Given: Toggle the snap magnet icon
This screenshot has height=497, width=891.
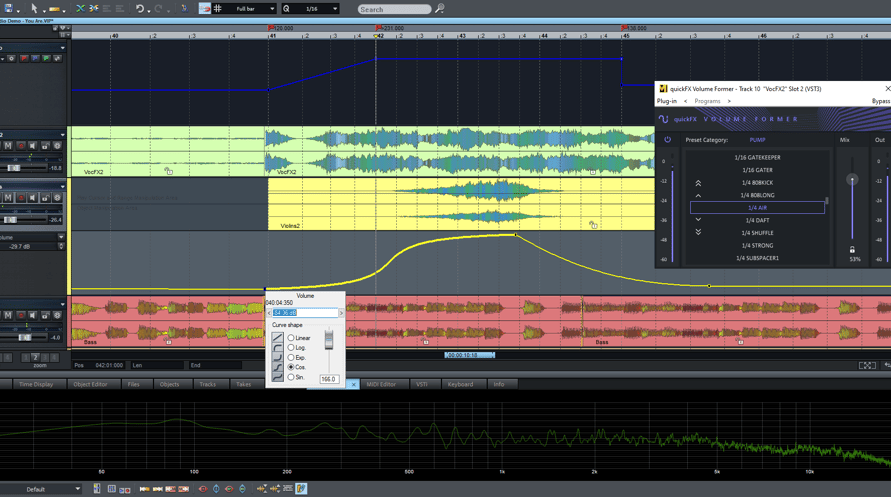Looking at the screenshot, I should [x=205, y=9].
